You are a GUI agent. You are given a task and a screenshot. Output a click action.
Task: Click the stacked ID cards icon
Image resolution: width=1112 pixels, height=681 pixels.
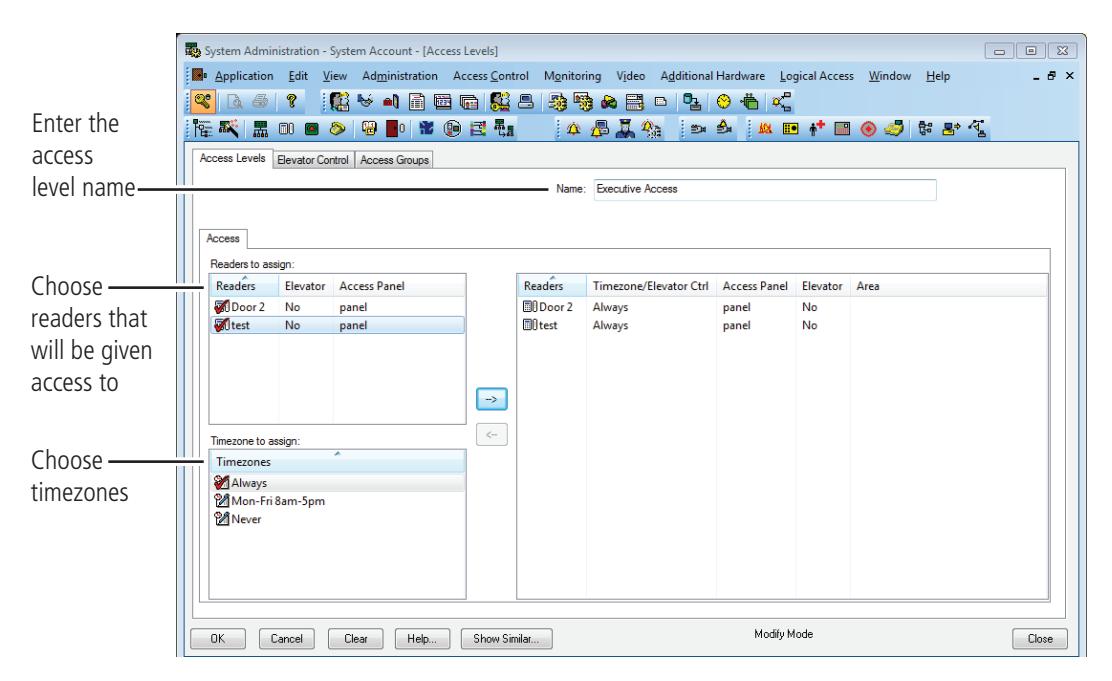469,101
